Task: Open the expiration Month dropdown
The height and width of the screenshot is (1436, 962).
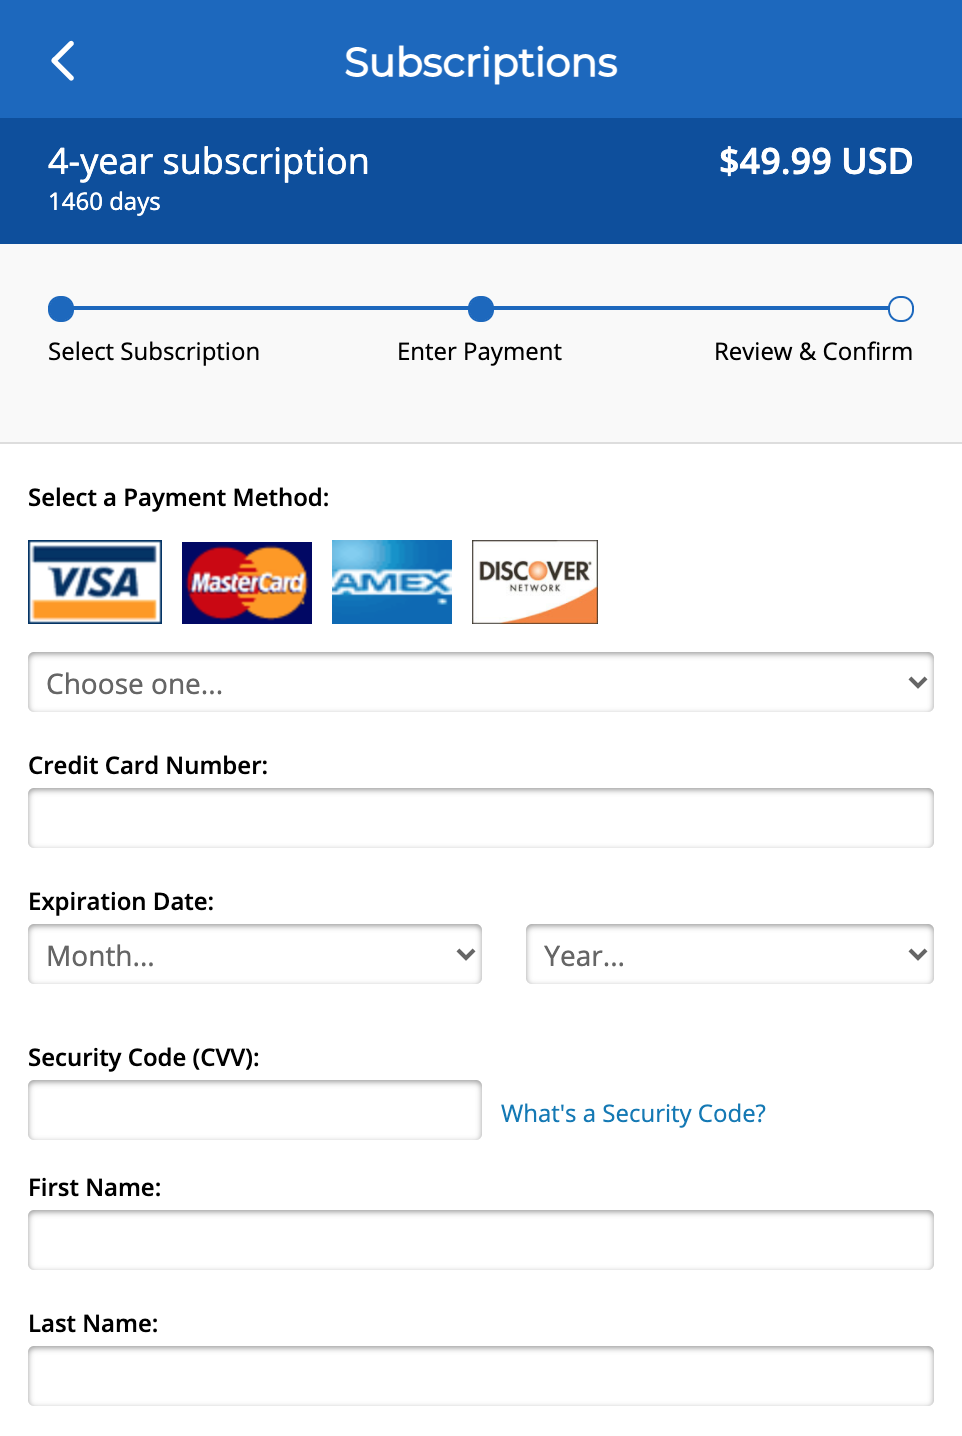Action: (x=254, y=954)
